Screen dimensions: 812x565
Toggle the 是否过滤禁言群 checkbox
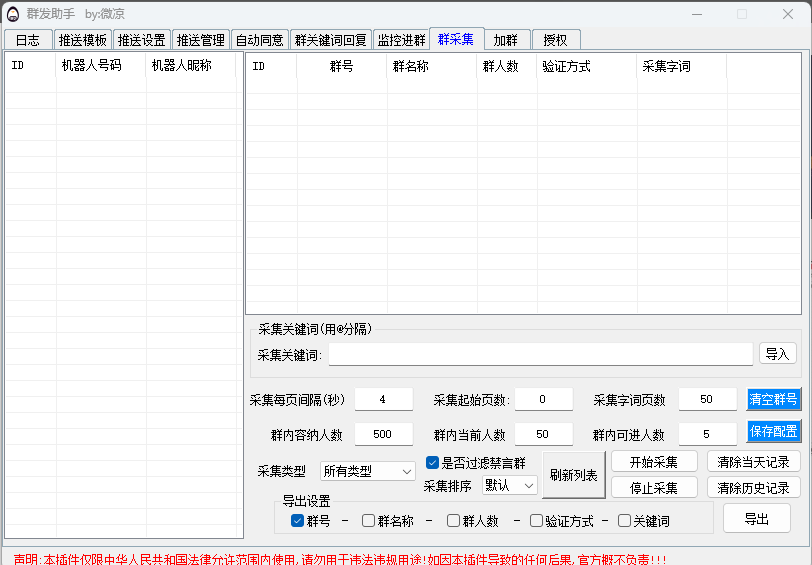click(x=433, y=463)
